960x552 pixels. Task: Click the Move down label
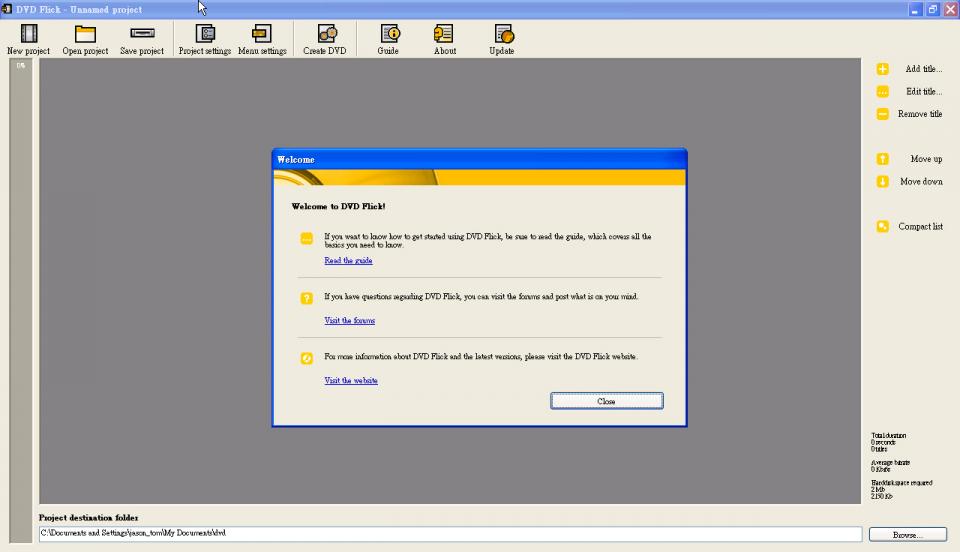click(x=921, y=182)
